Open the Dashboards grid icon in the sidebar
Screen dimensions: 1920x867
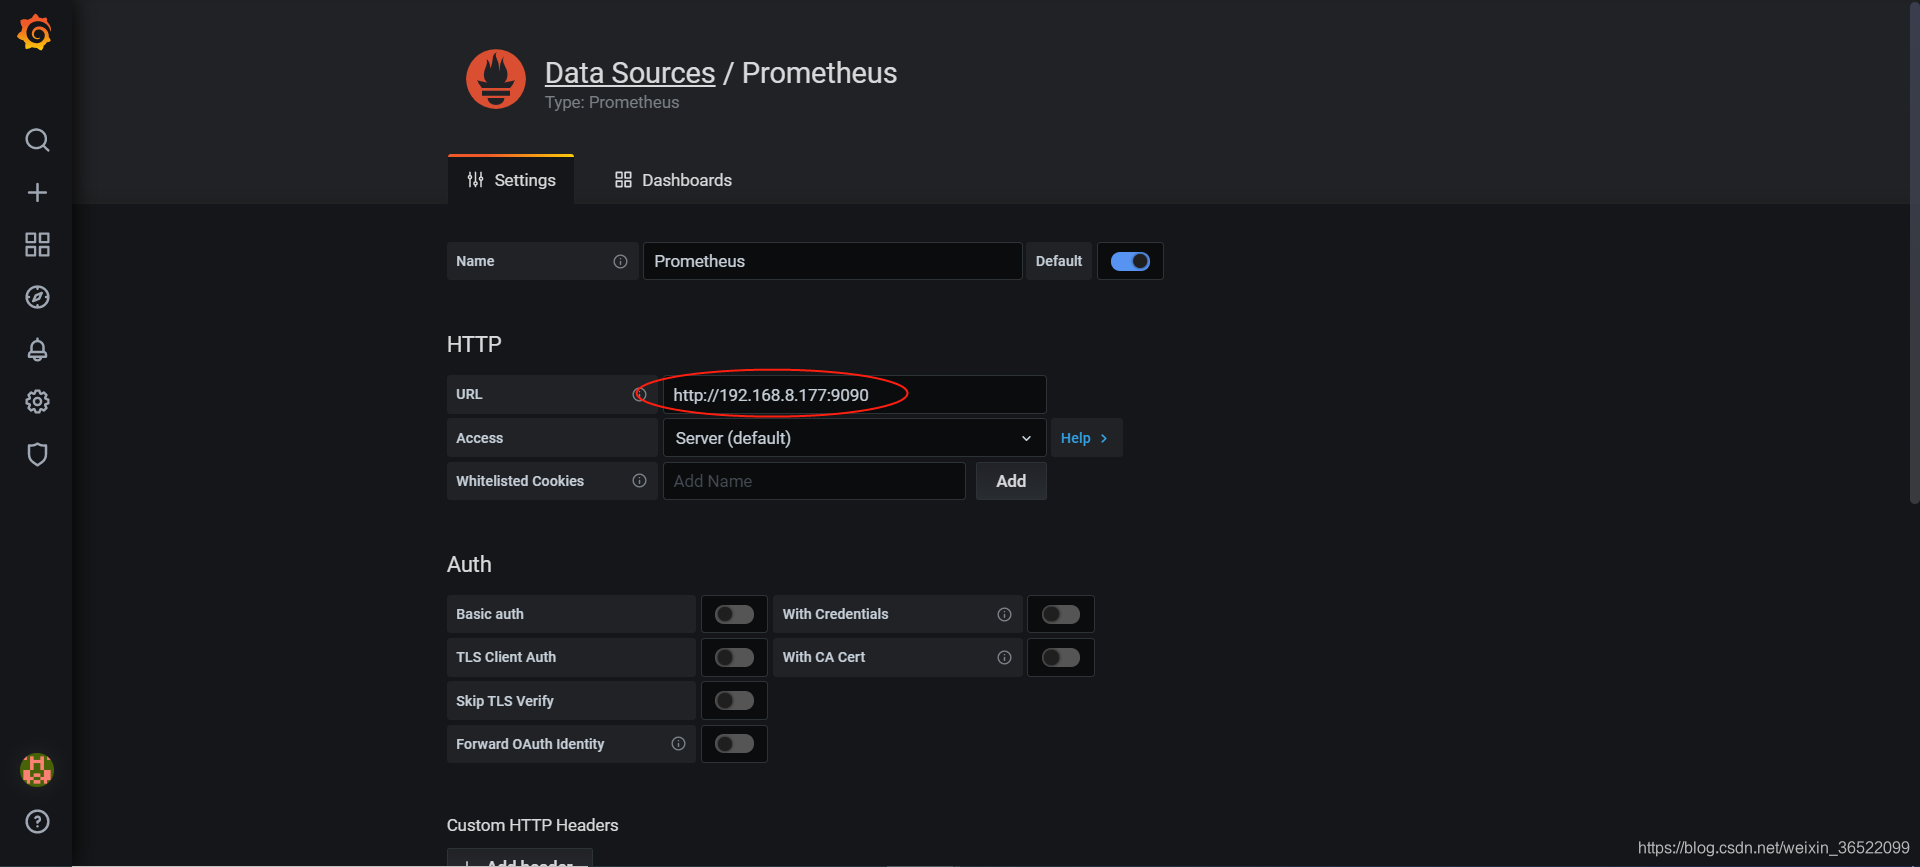[x=37, y=245]
